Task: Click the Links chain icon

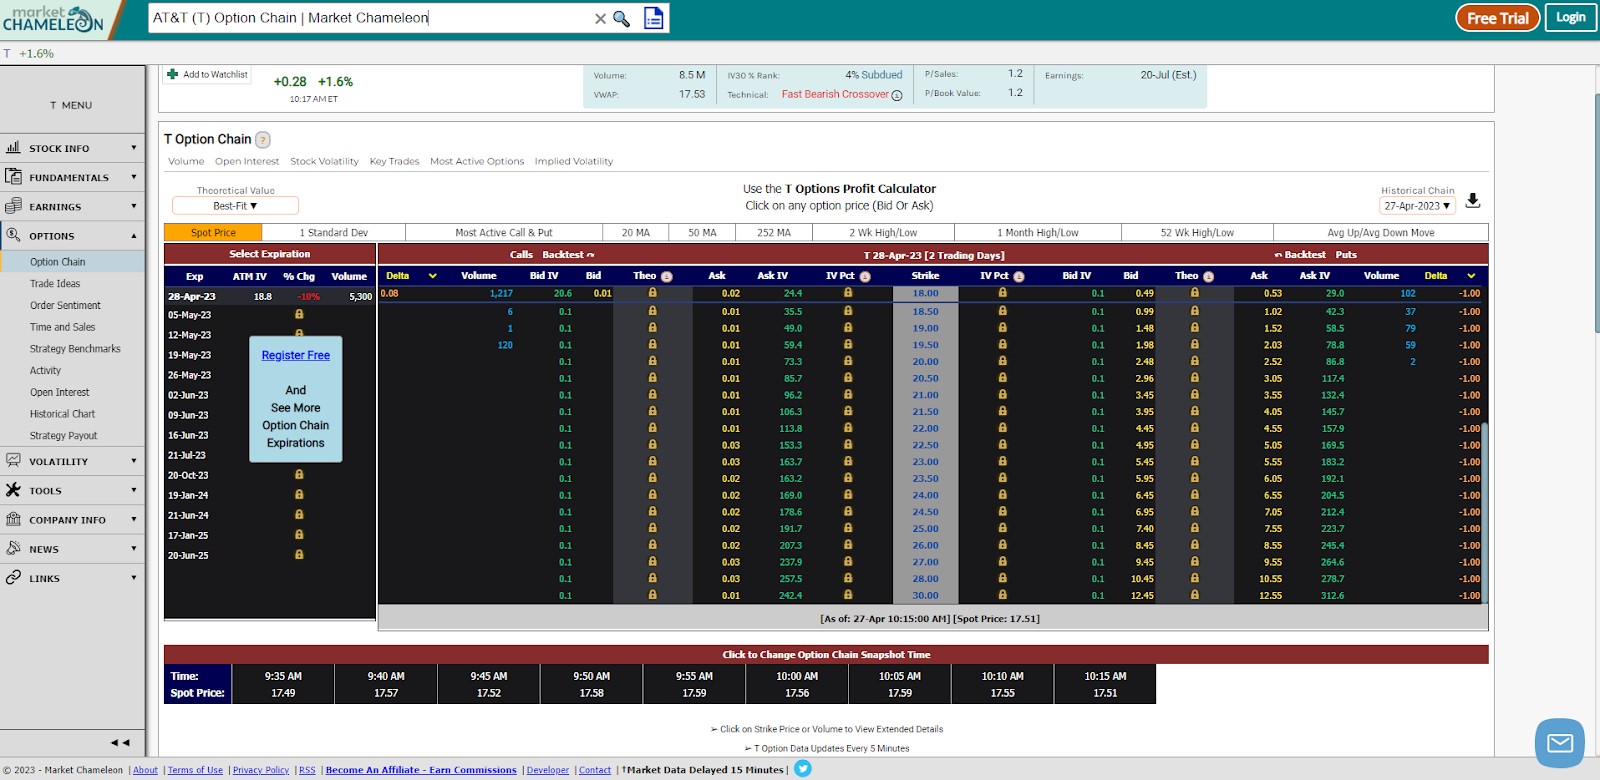Action: pos(13,577)
